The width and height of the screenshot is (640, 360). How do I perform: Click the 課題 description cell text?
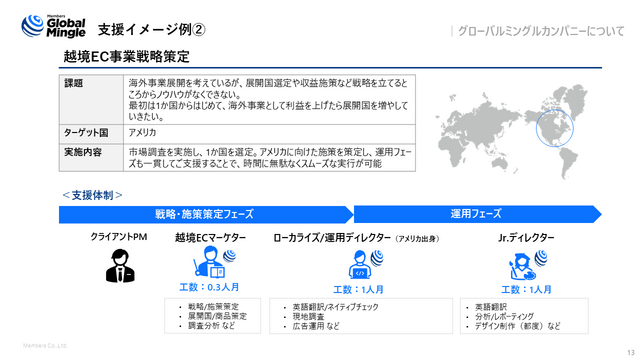tap(268, 100)
